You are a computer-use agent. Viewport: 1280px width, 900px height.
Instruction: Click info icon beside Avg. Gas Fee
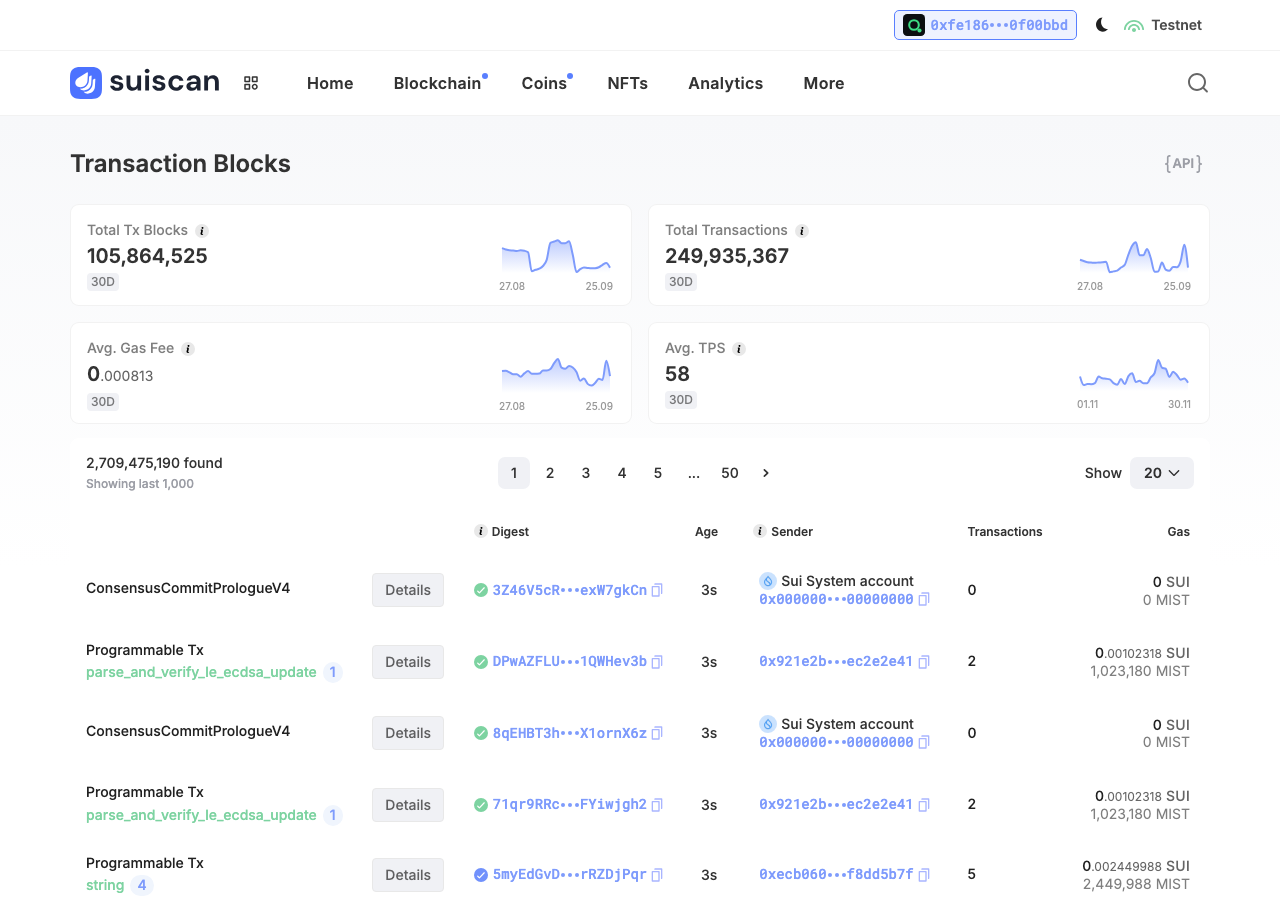(x=188, y=349)
